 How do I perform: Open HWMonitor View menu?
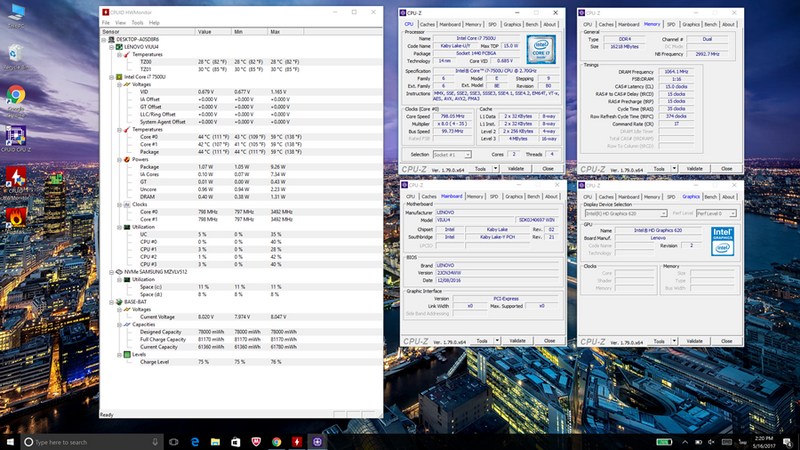click(x=120, y=23)
